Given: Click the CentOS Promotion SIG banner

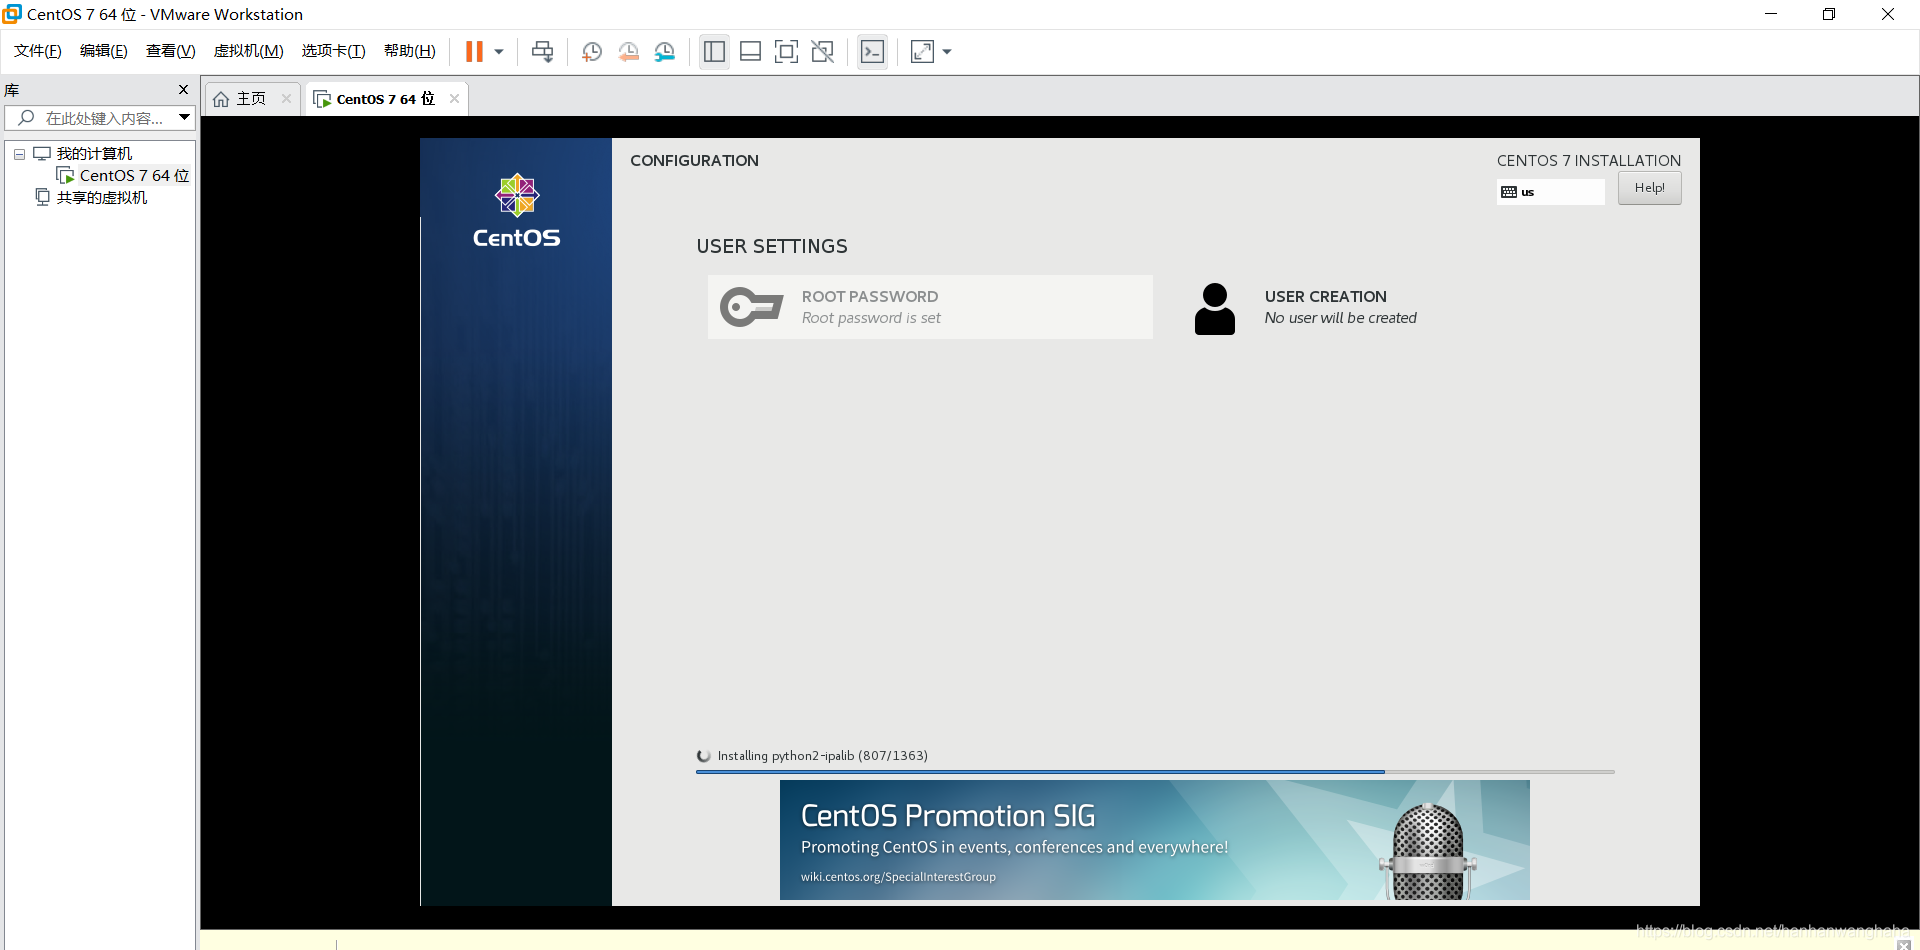Looking at the screenshot, I should pos(1155,840).
